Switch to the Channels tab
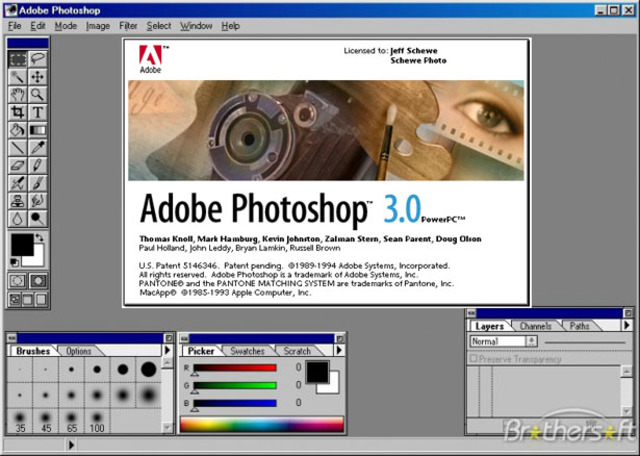Screen dimensions: 640x456 [x=536, y=326]
